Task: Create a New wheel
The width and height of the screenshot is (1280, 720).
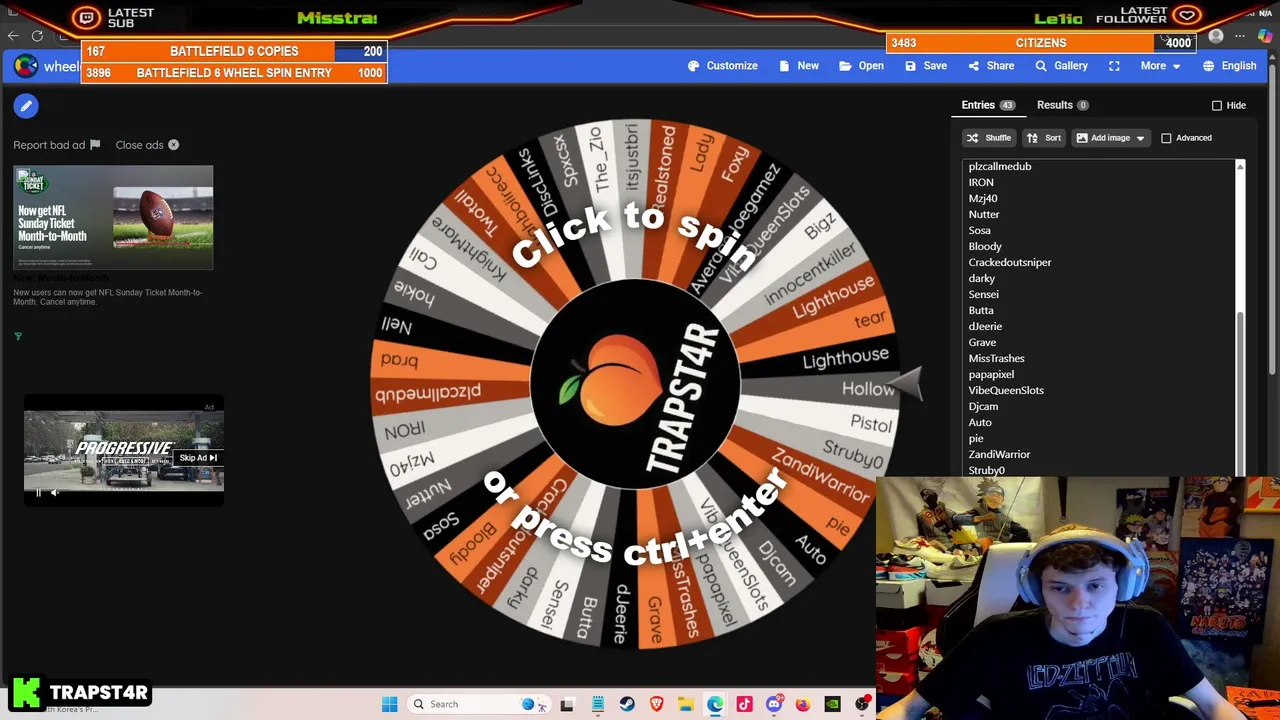Action: pos(798,66)
